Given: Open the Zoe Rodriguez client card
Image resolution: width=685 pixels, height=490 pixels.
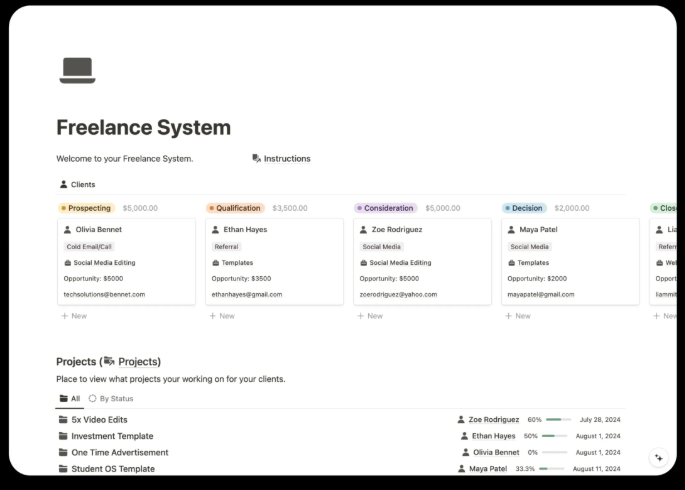Looking at the screenshot, I should 422,262.
